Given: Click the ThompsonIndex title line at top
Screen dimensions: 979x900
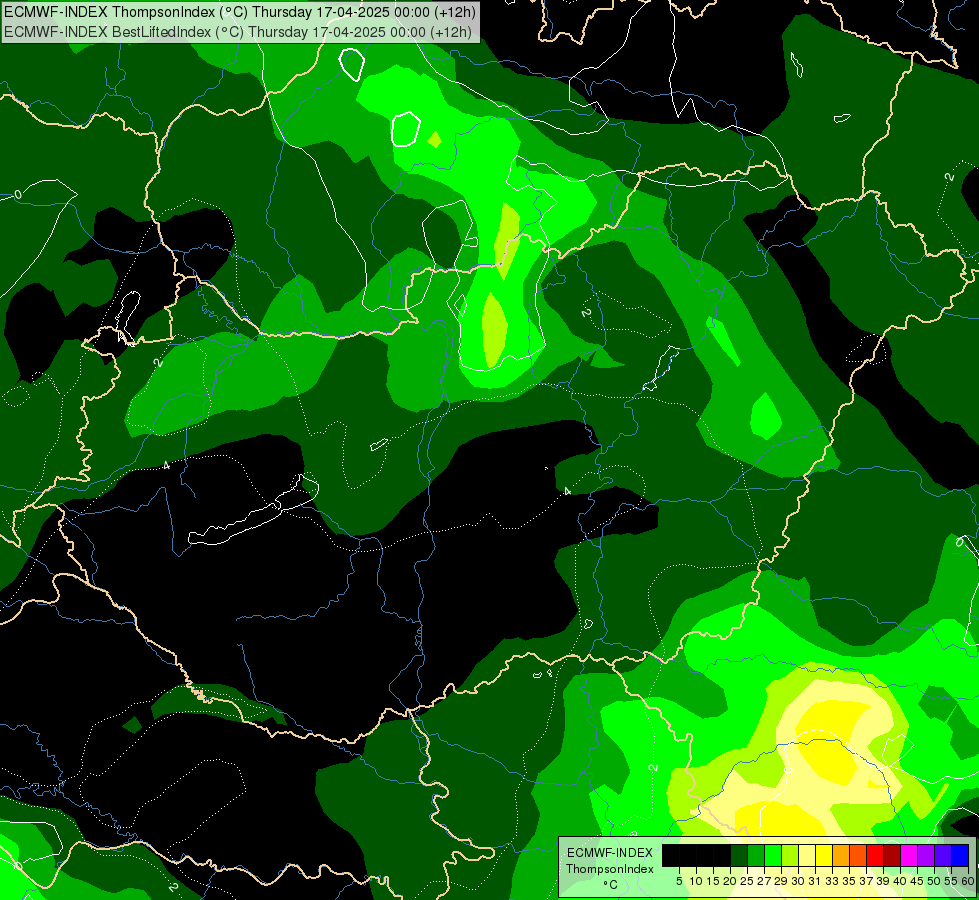Looking at the screenshot, I should [x=240, y=12].
